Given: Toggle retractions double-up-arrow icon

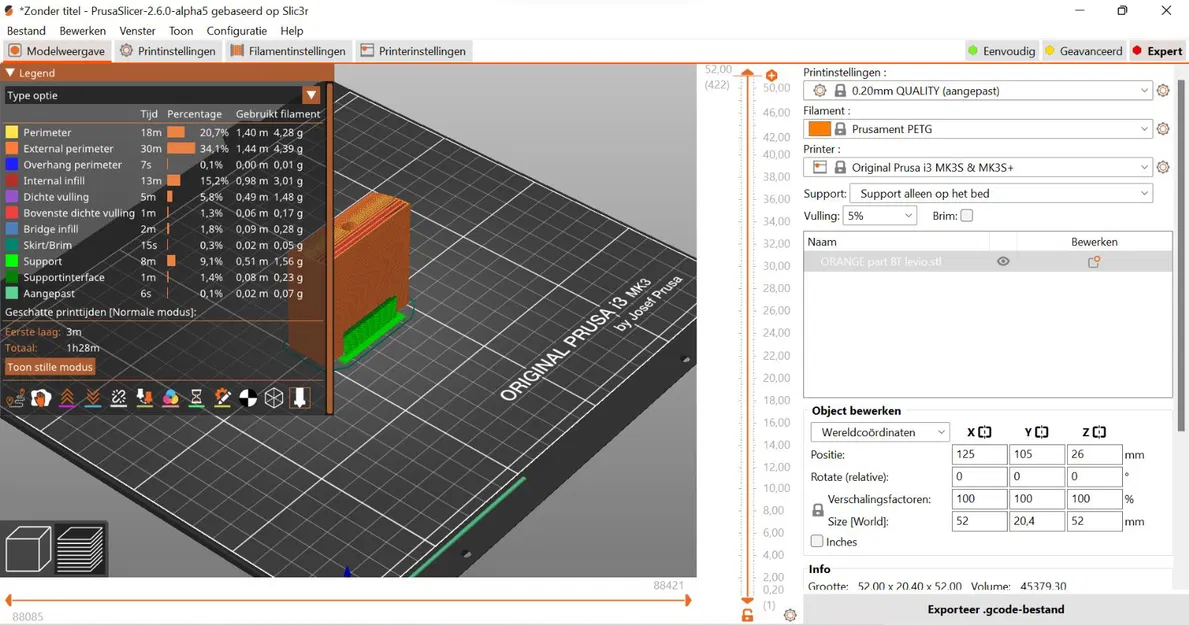Looking at the screenshot, I should coord(67,398).
